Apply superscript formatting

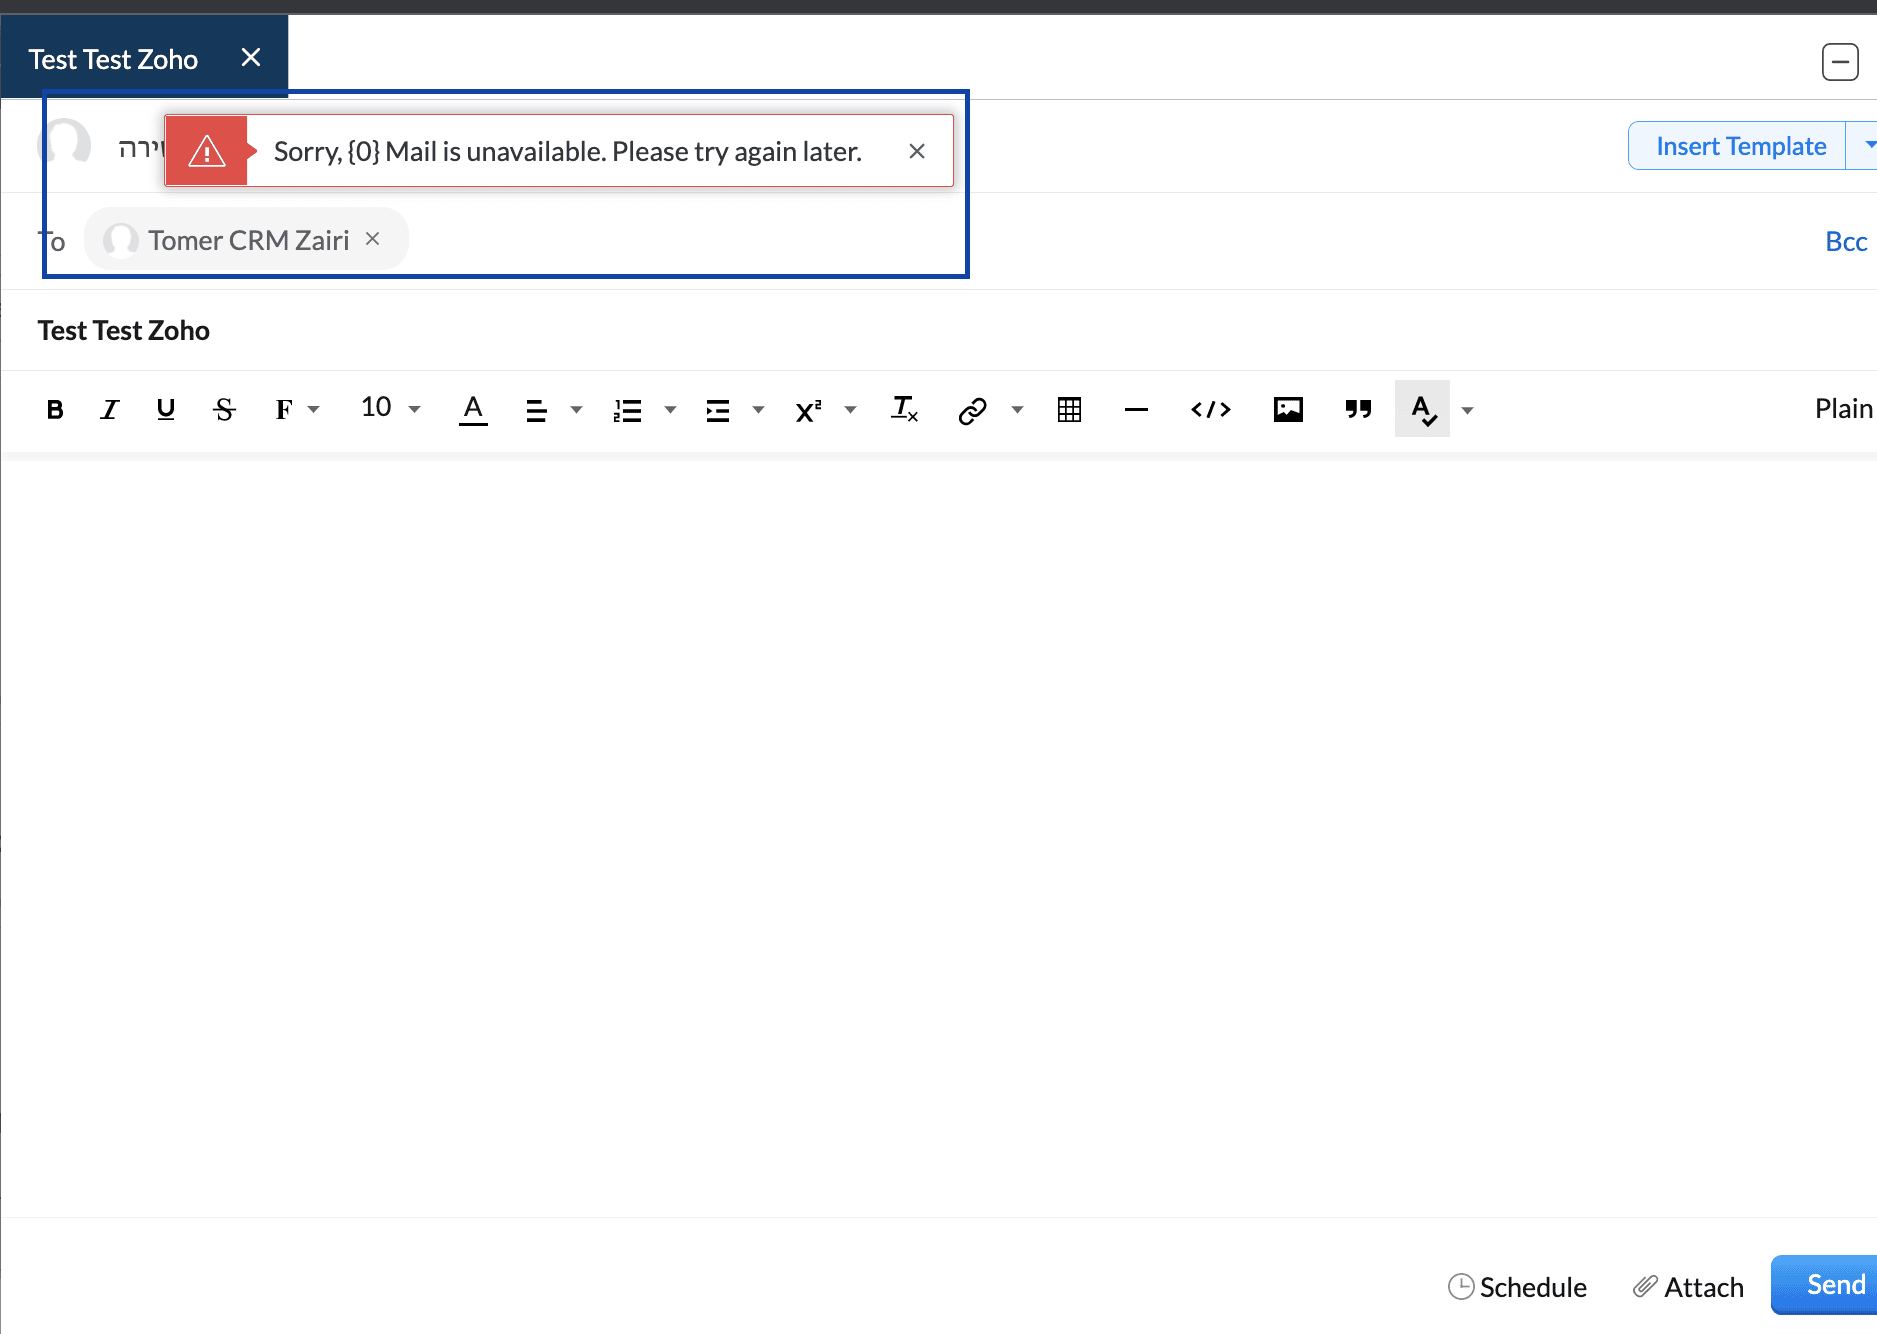[x=808, y=410]
